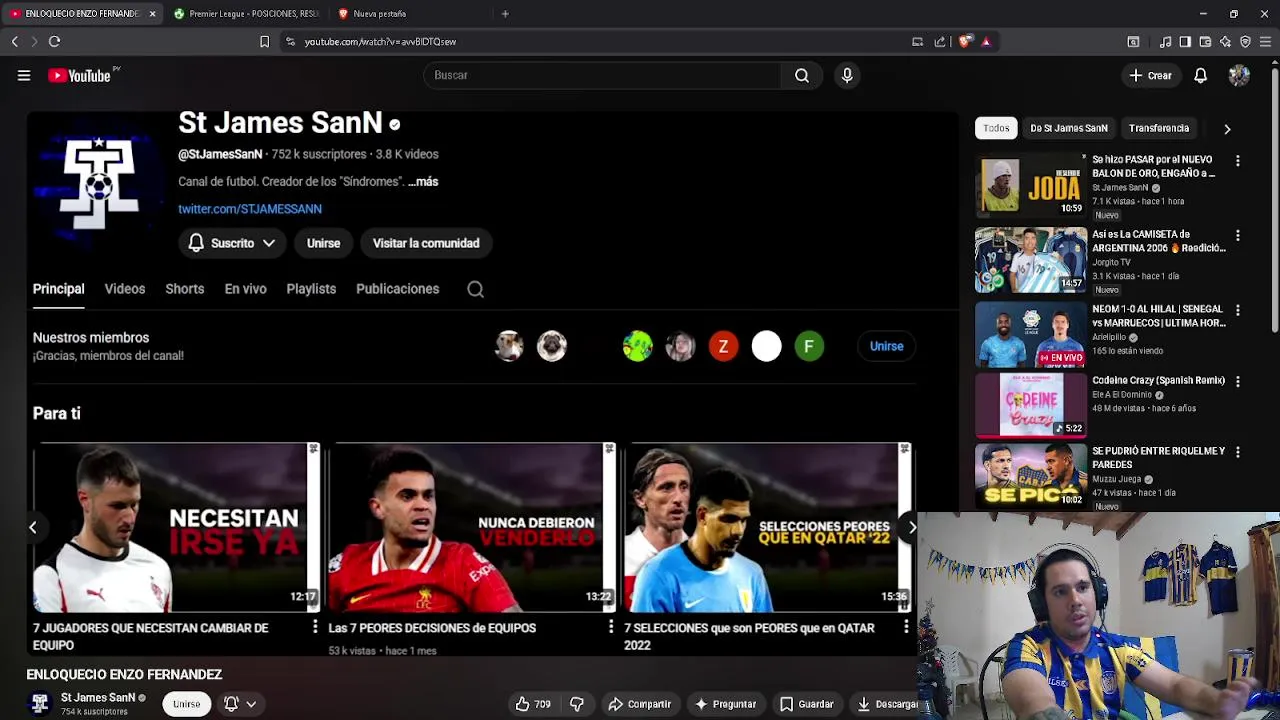Switch to the Premier League browser tab
Viewport: 1280px width, 720px height.
(247, 14)
